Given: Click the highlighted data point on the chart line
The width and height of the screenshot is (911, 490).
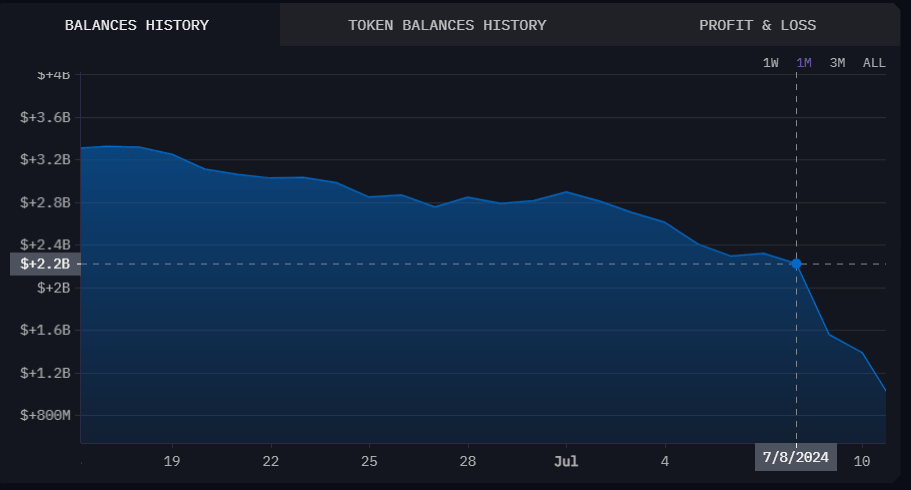Looking at the screenshot, I should pyautogui.click(x=796, y=264).
